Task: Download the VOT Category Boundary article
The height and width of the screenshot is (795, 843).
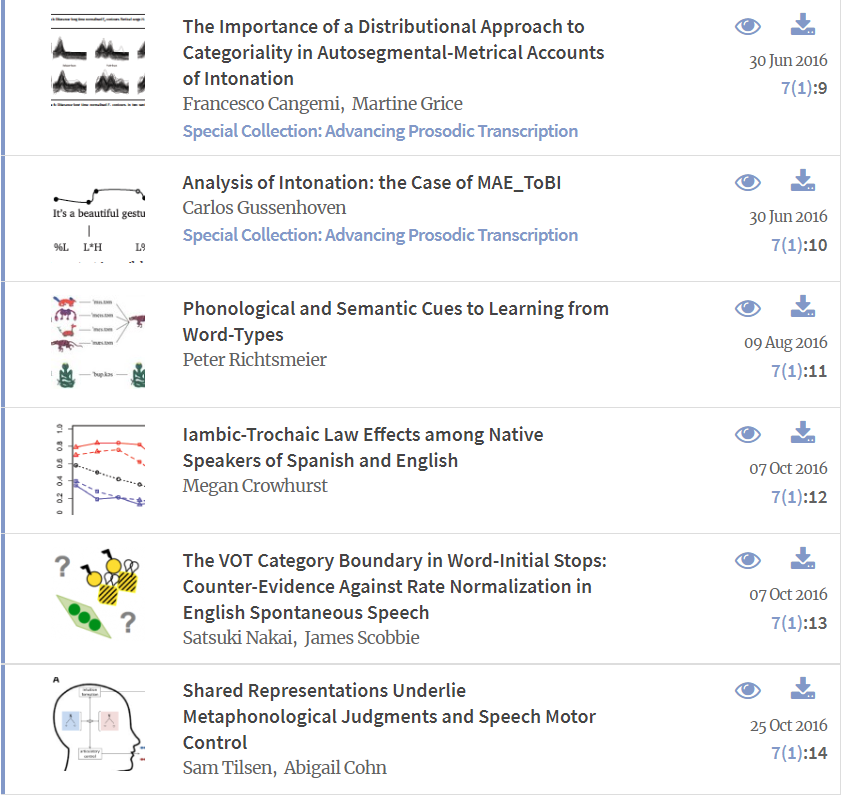Action: [x=803, y=559]
